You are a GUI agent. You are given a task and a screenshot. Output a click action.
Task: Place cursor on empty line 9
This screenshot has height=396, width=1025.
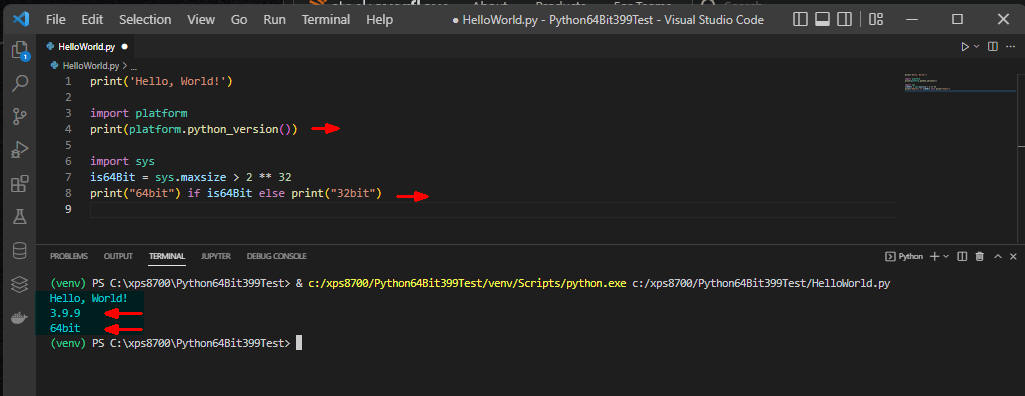click(493, 209)
